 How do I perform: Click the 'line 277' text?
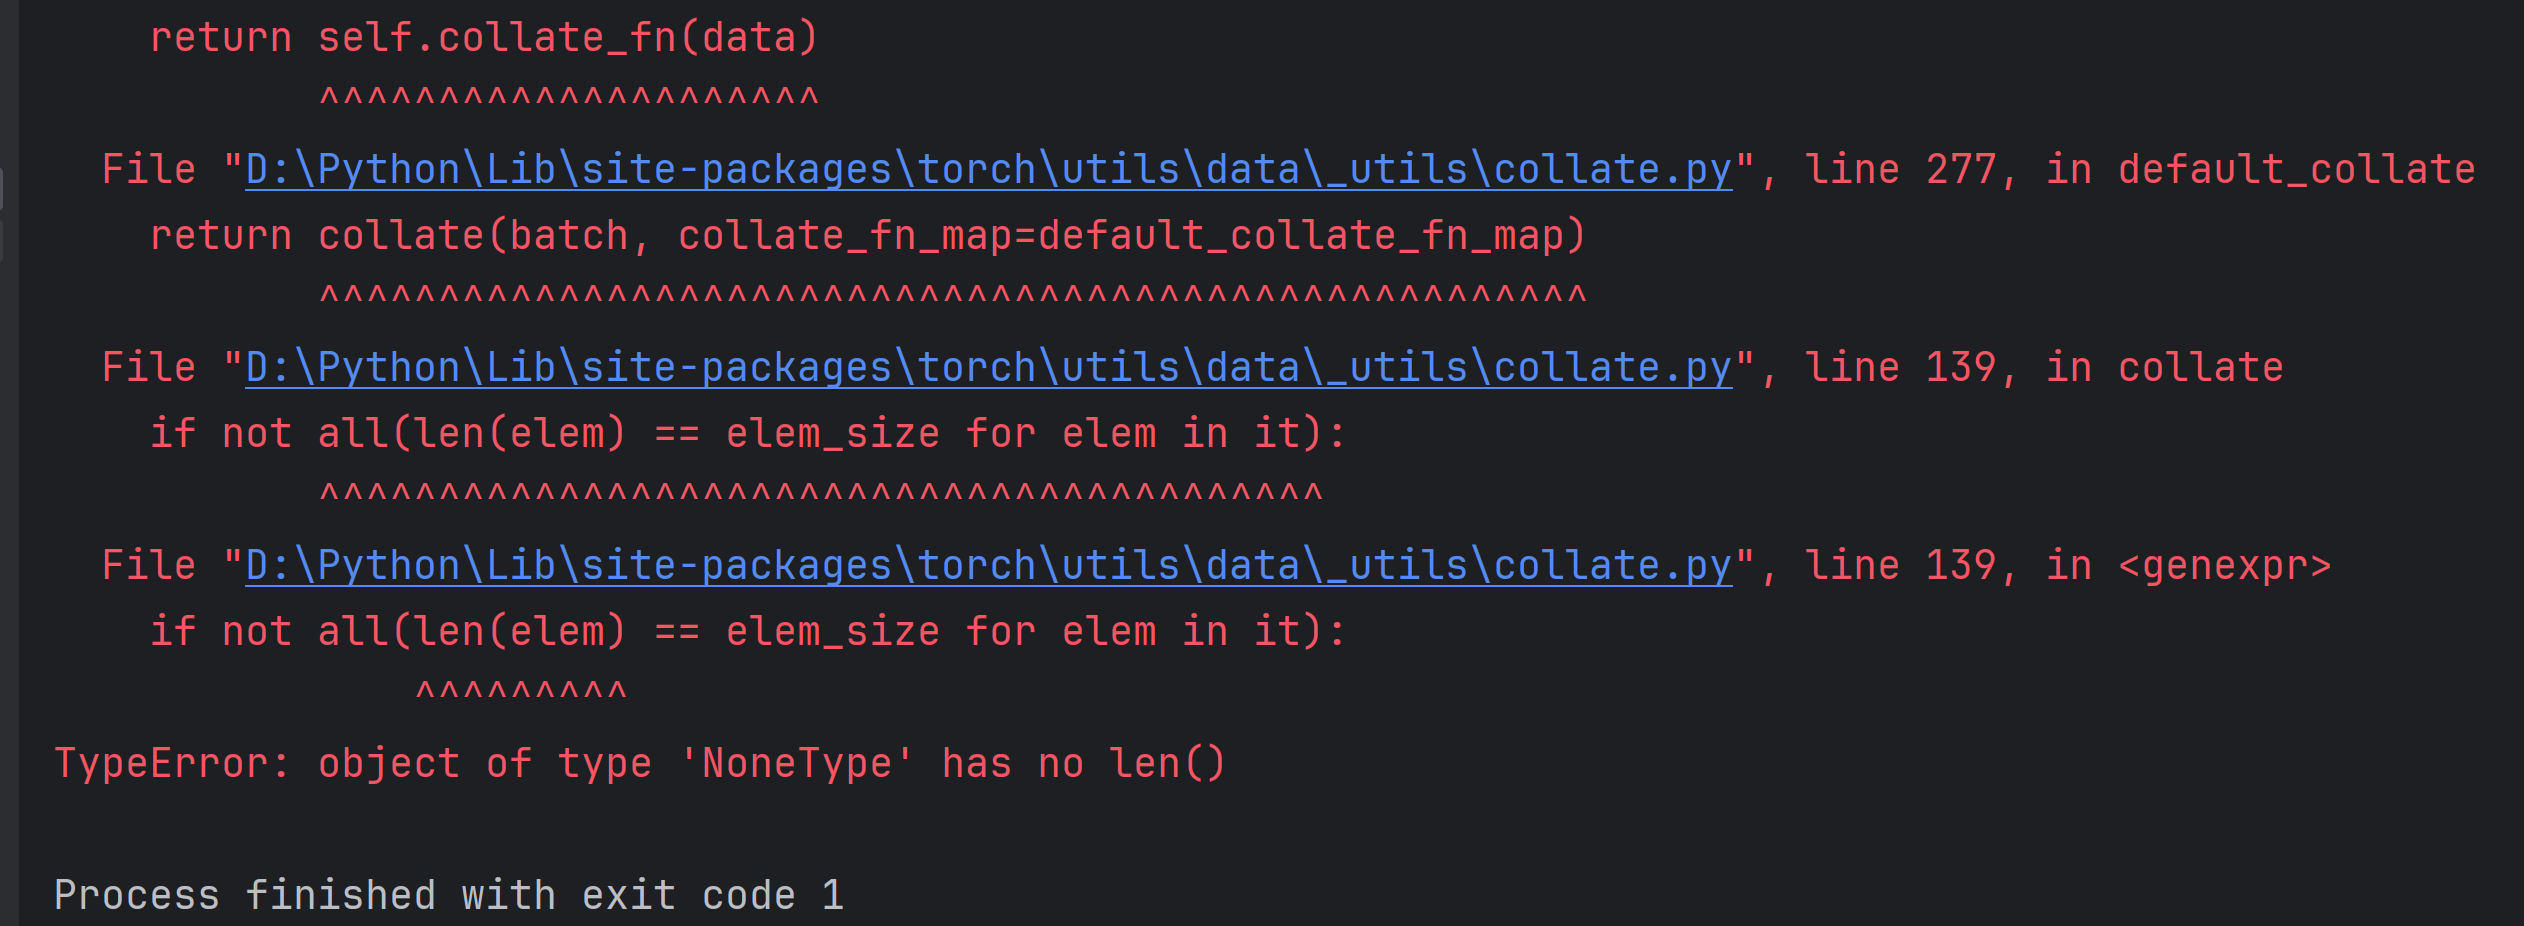[x=1901, y=169]
